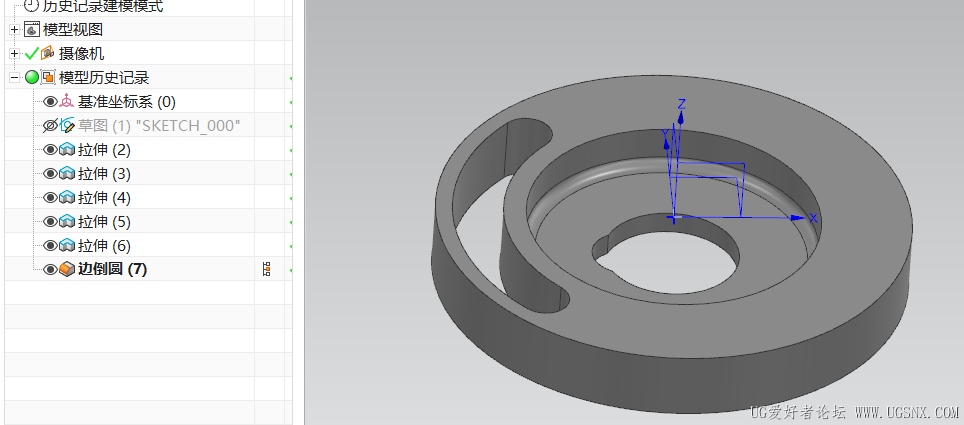The width and height of the screenshot is (964, 425).
Task: Click the 模型历史记录 folder icon
Action: click(x=47, y=77)
